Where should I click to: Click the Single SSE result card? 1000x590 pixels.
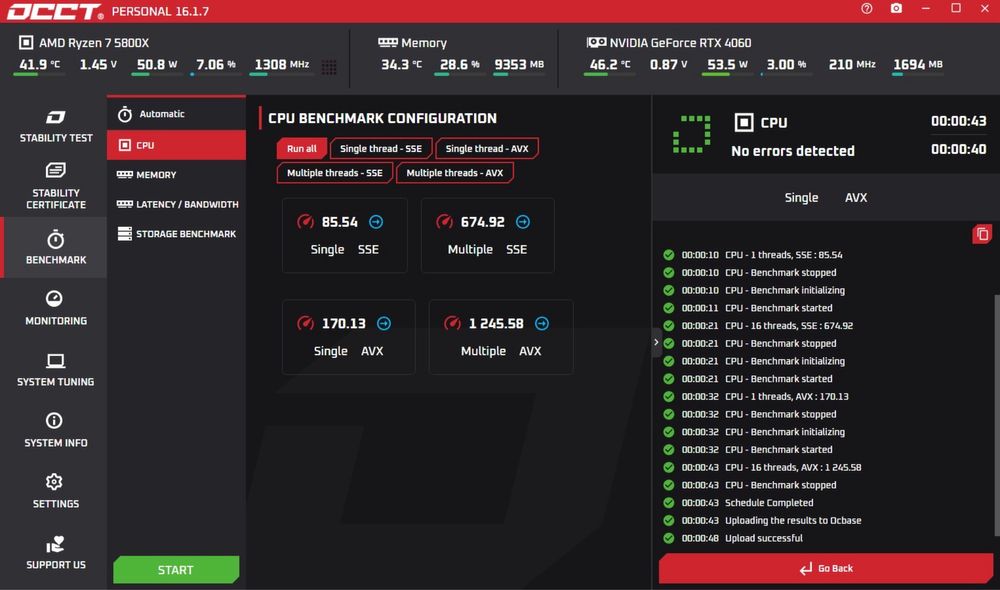click(344, 235)
